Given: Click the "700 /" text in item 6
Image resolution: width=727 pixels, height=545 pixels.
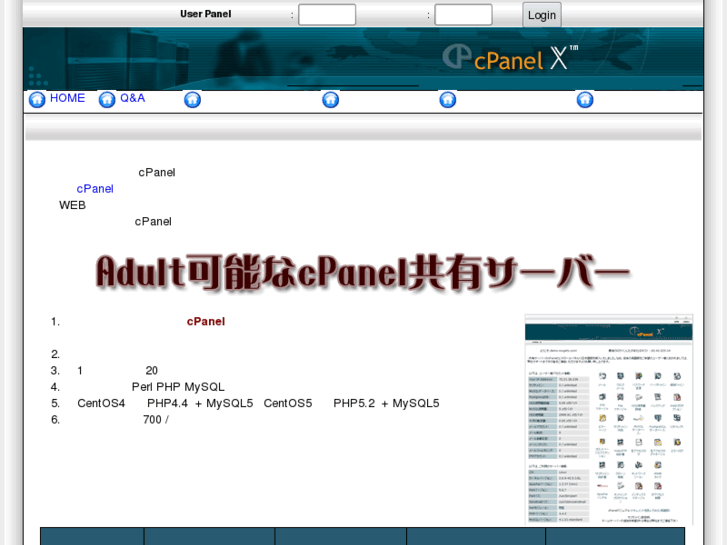Looking at the screenshot, I should (156, 420).
